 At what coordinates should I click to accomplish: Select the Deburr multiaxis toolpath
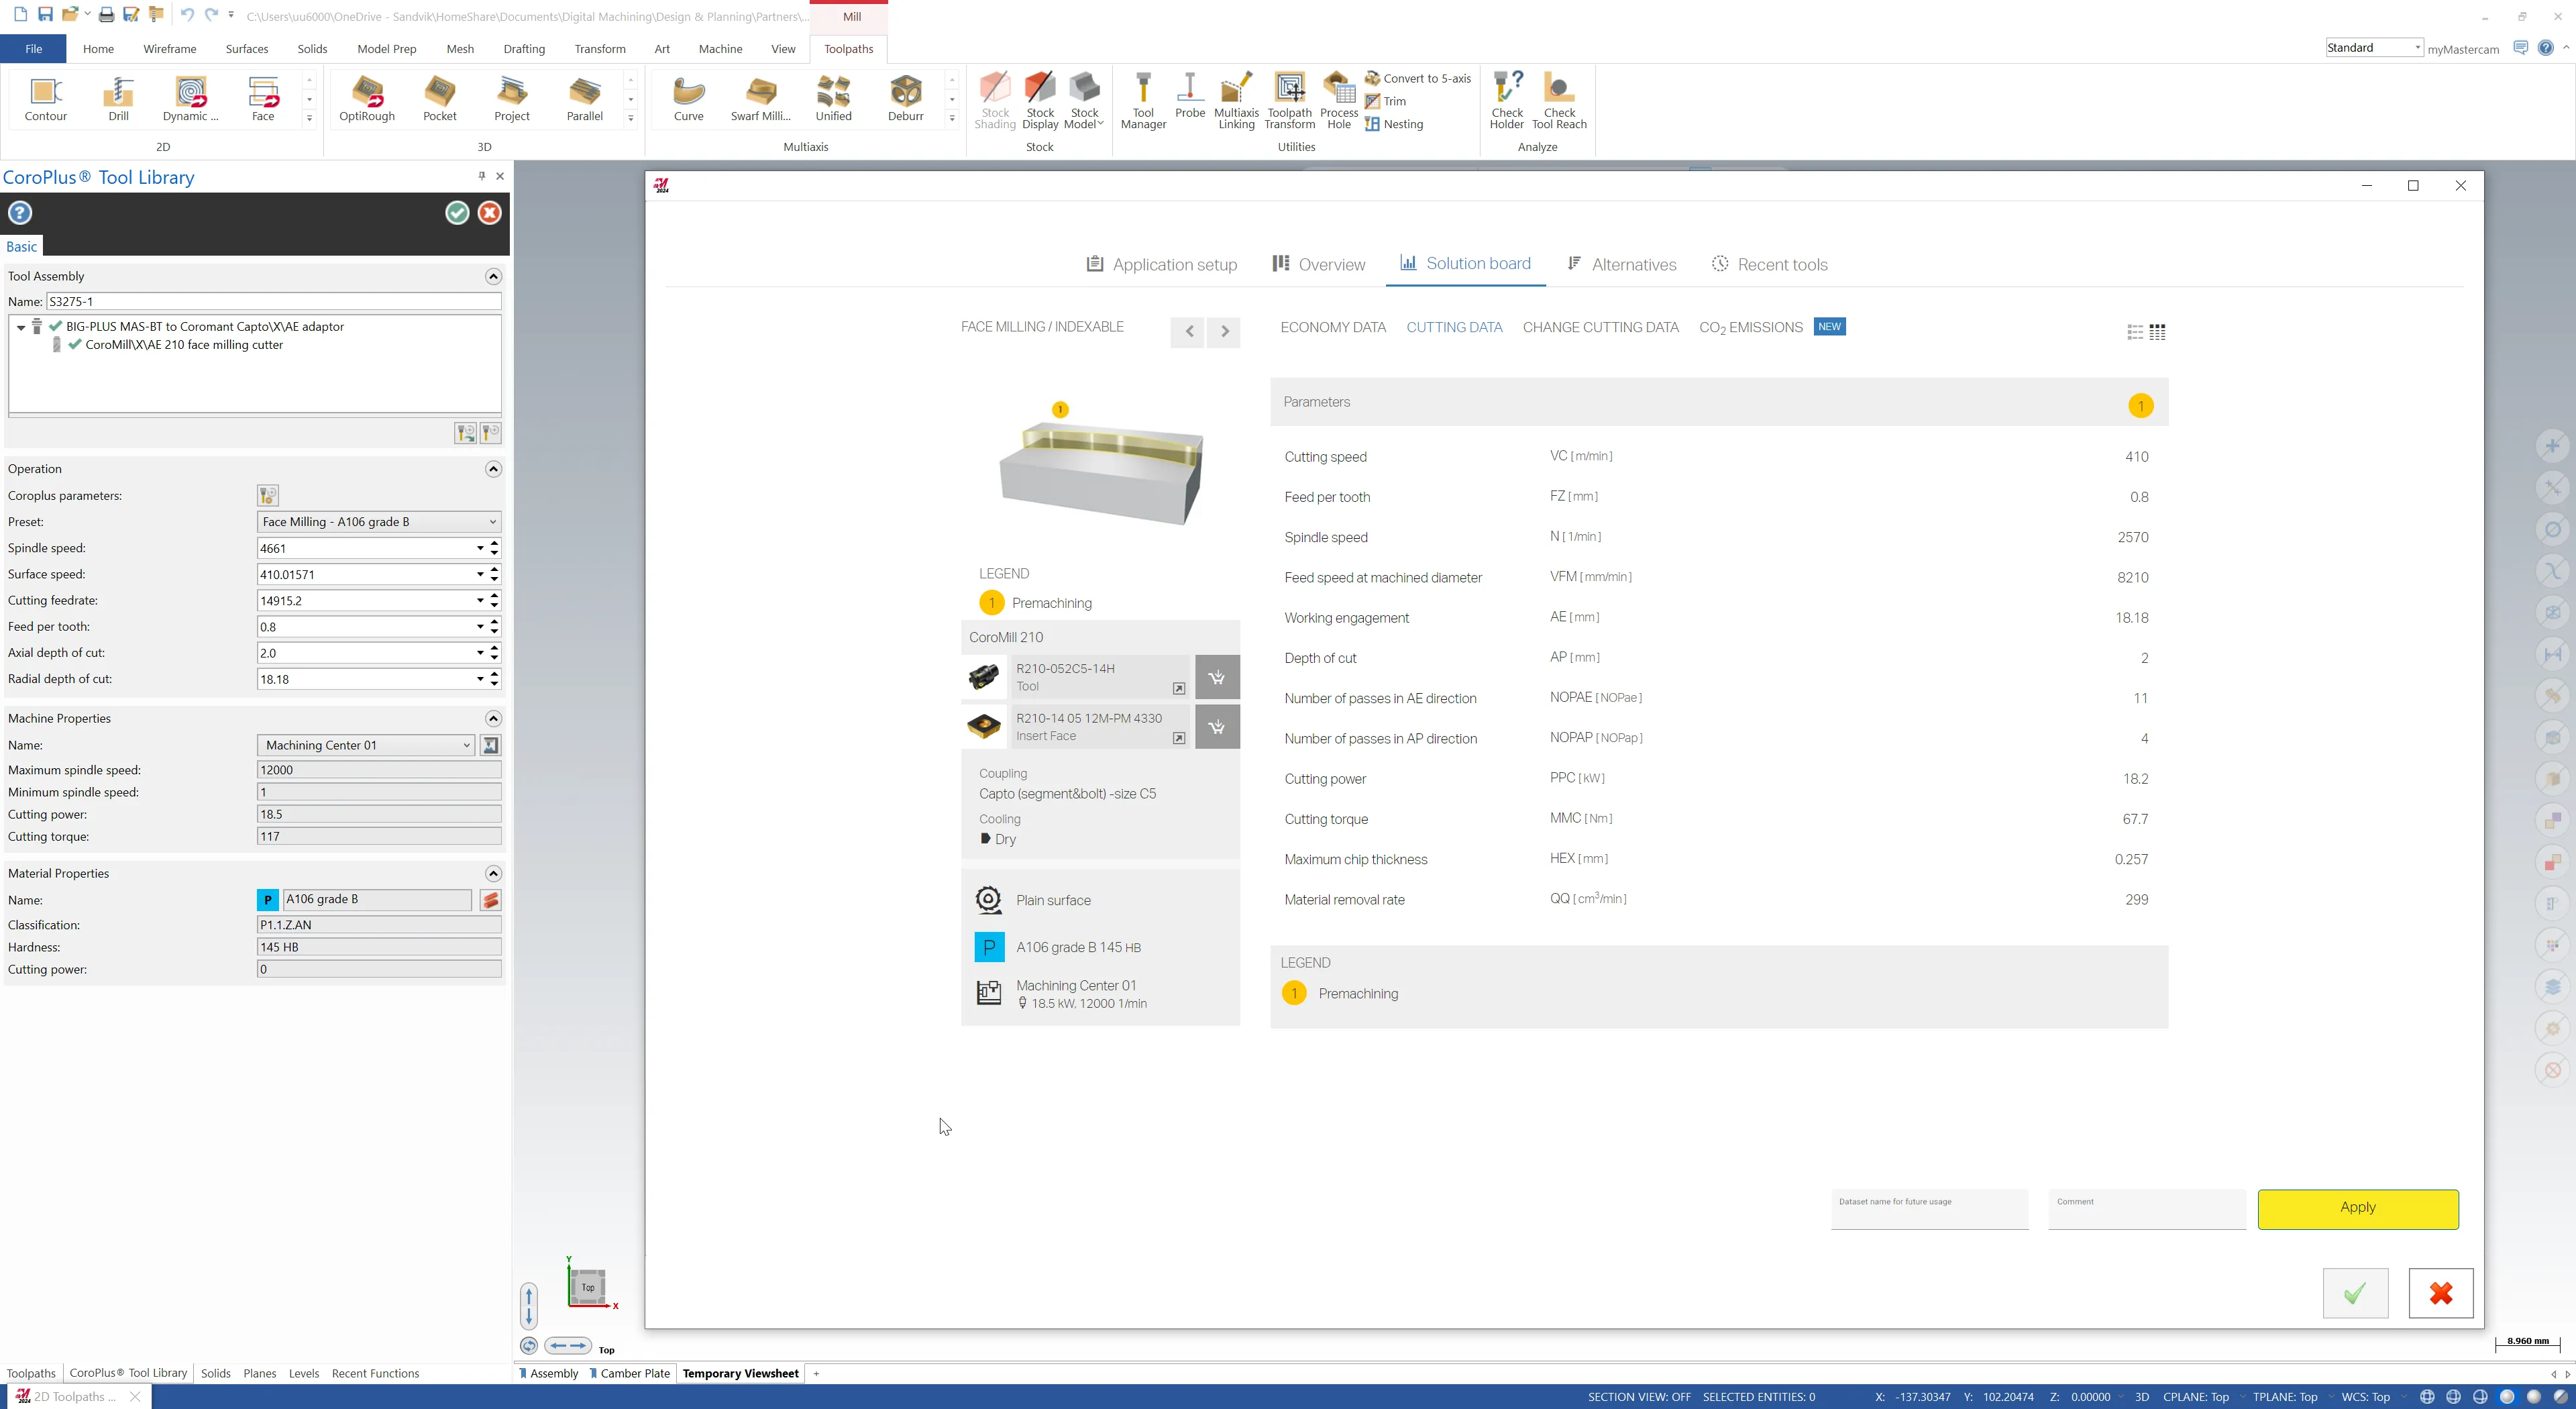click(905, 98)
